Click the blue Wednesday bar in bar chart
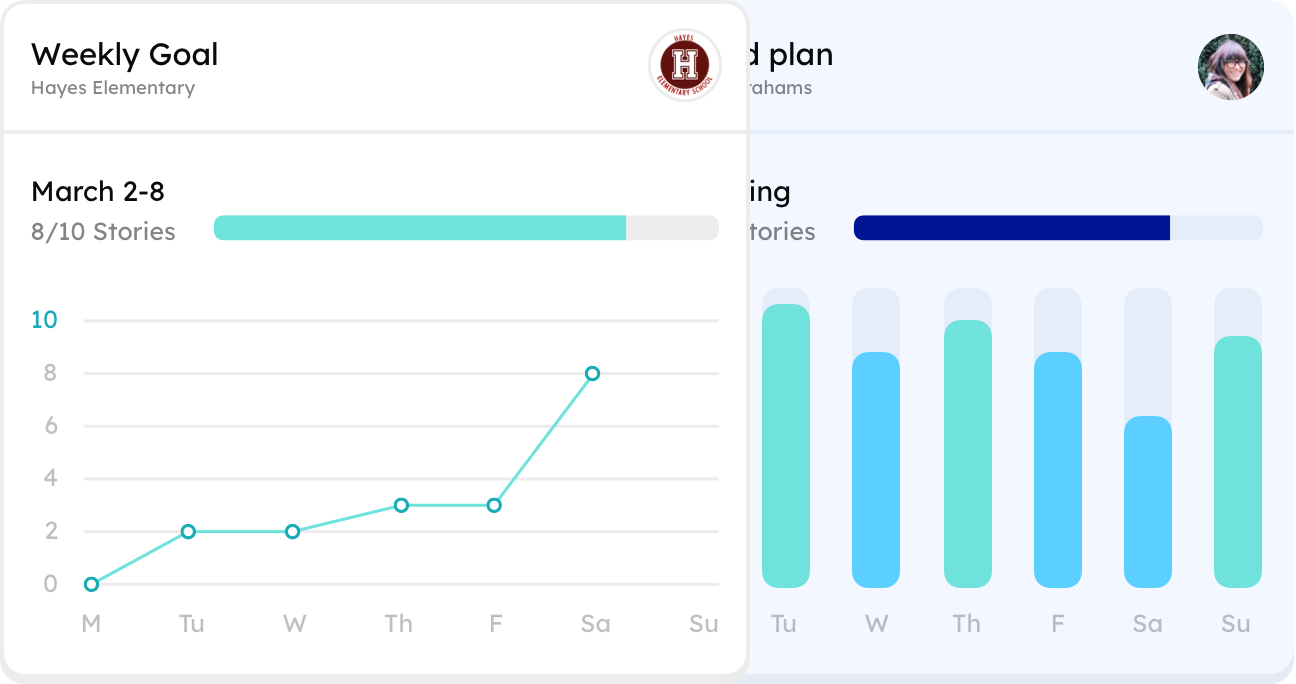Viewport: 1296px width, 684px height. pyautogui.click(x=876, y=470)
